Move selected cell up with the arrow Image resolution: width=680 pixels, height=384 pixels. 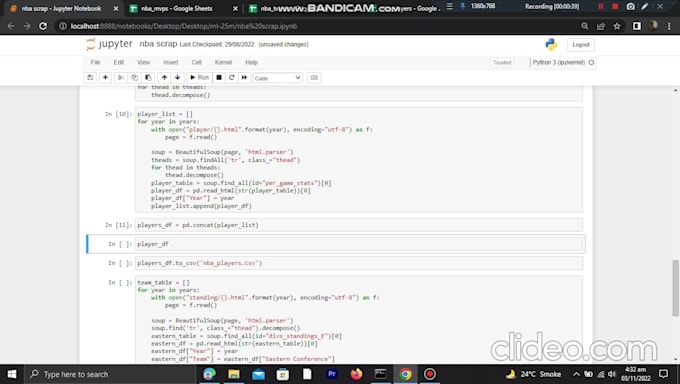tap(164, 78)
